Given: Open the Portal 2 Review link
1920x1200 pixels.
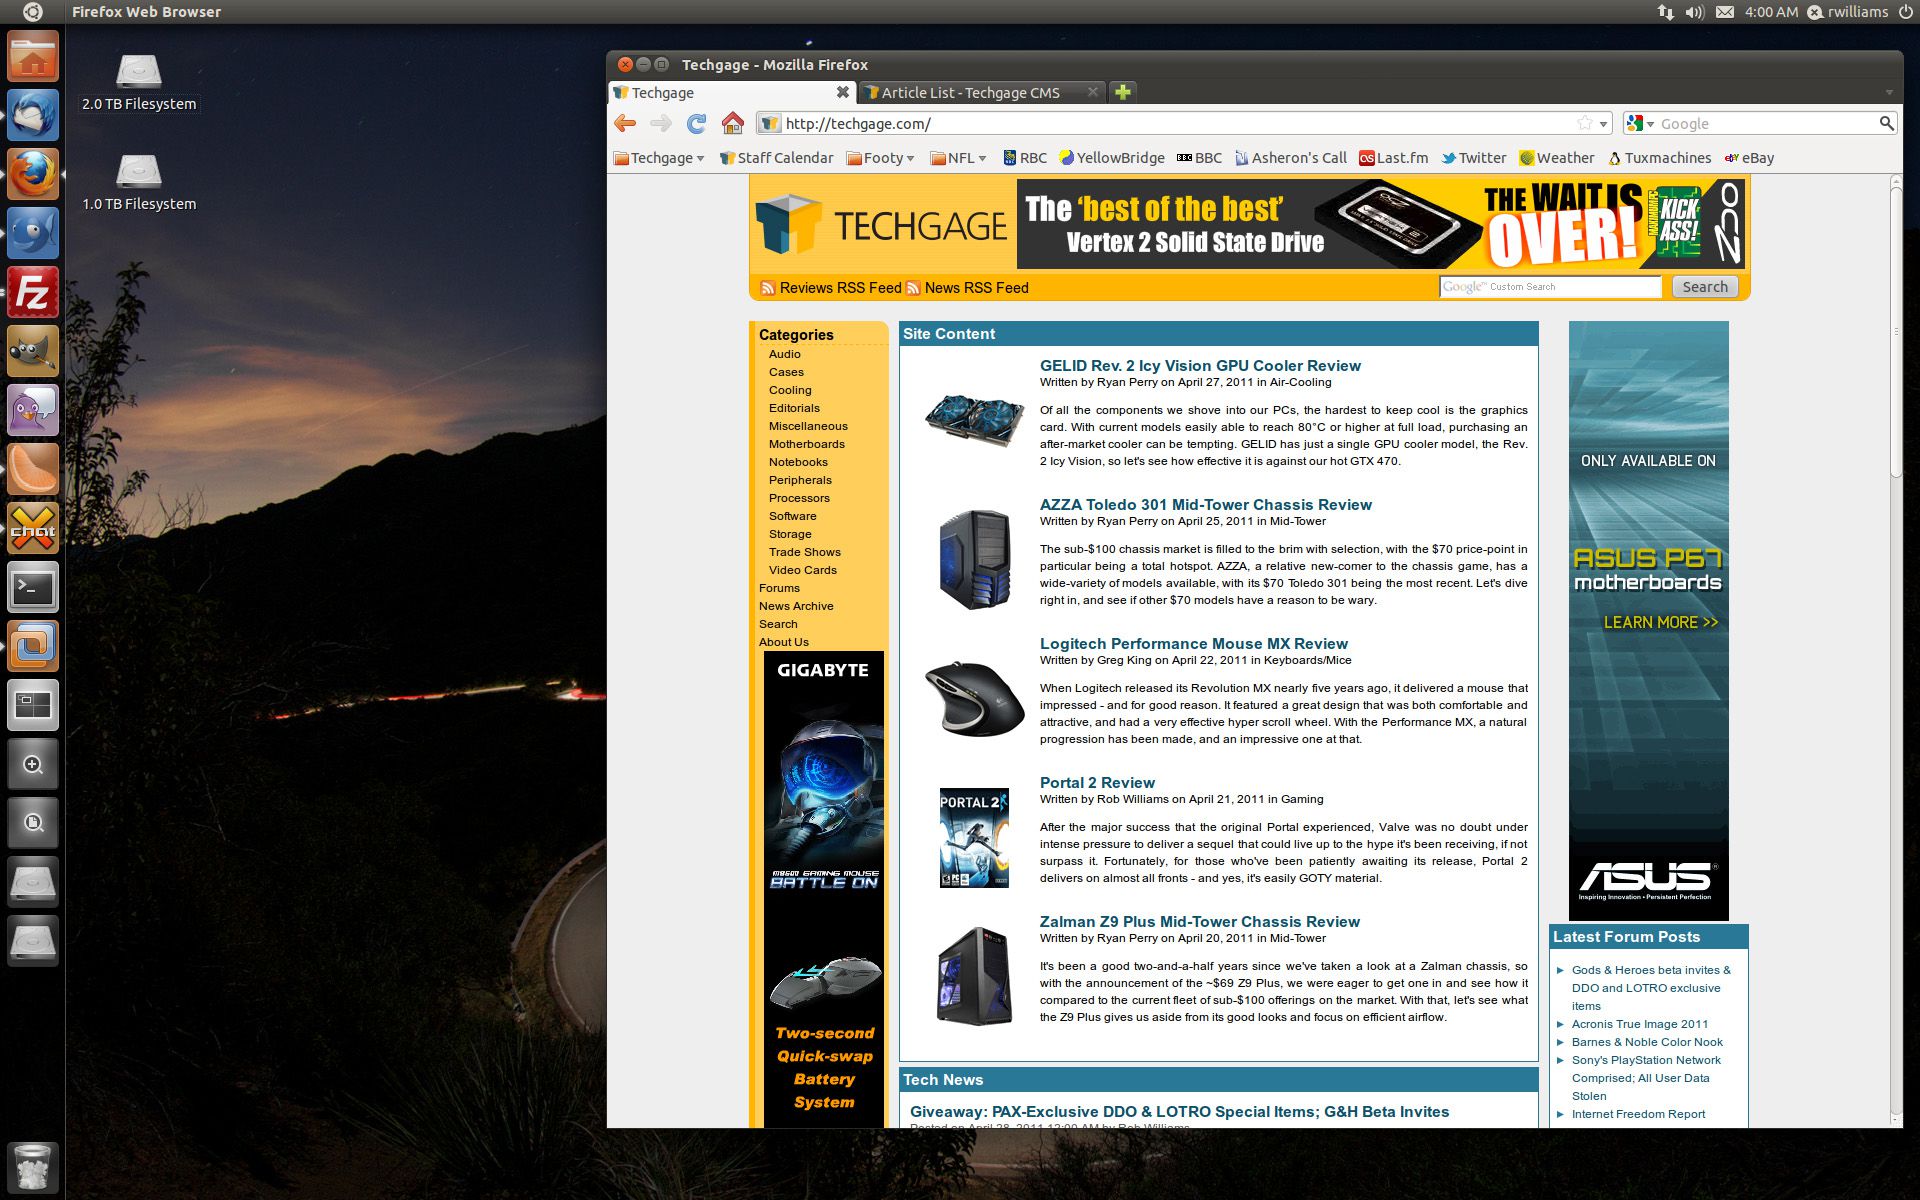Looking at the screenshot, I should pos(1097,783).
